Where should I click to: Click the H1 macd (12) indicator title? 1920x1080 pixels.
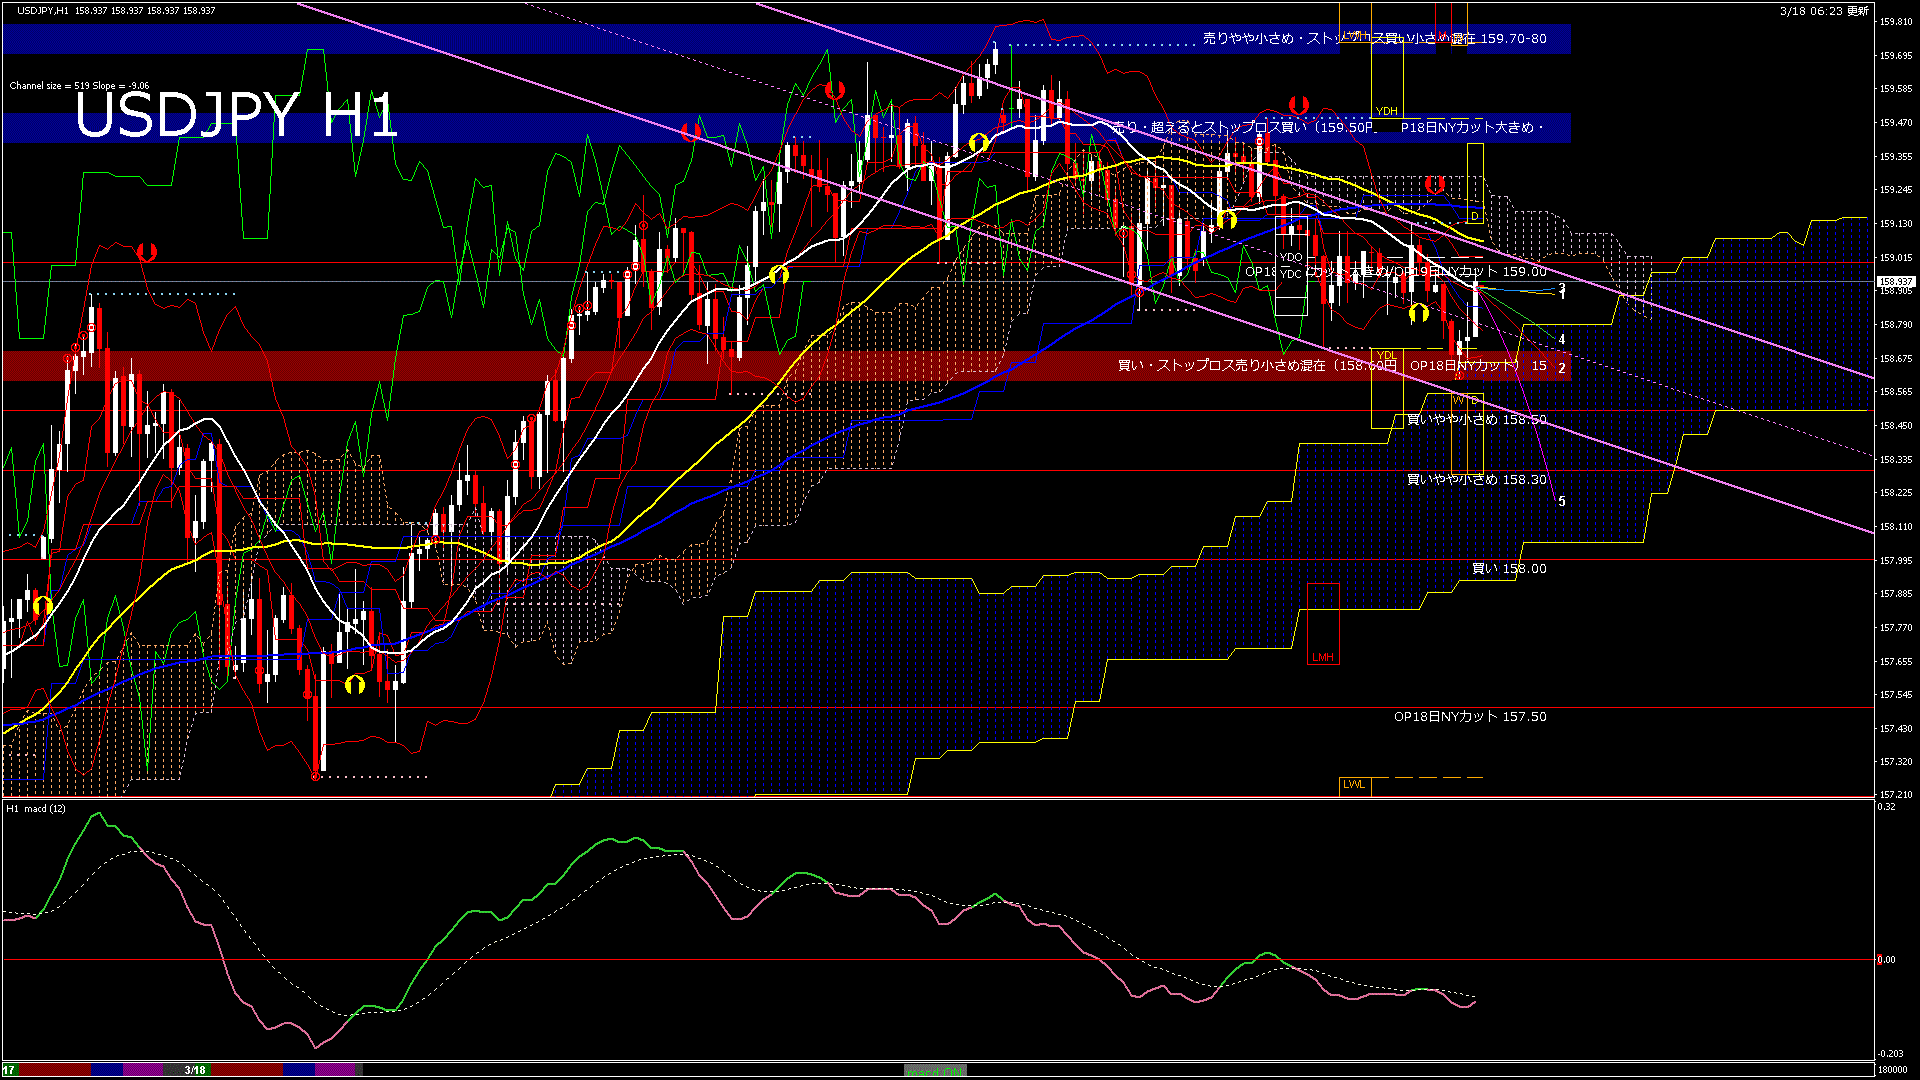36,808
